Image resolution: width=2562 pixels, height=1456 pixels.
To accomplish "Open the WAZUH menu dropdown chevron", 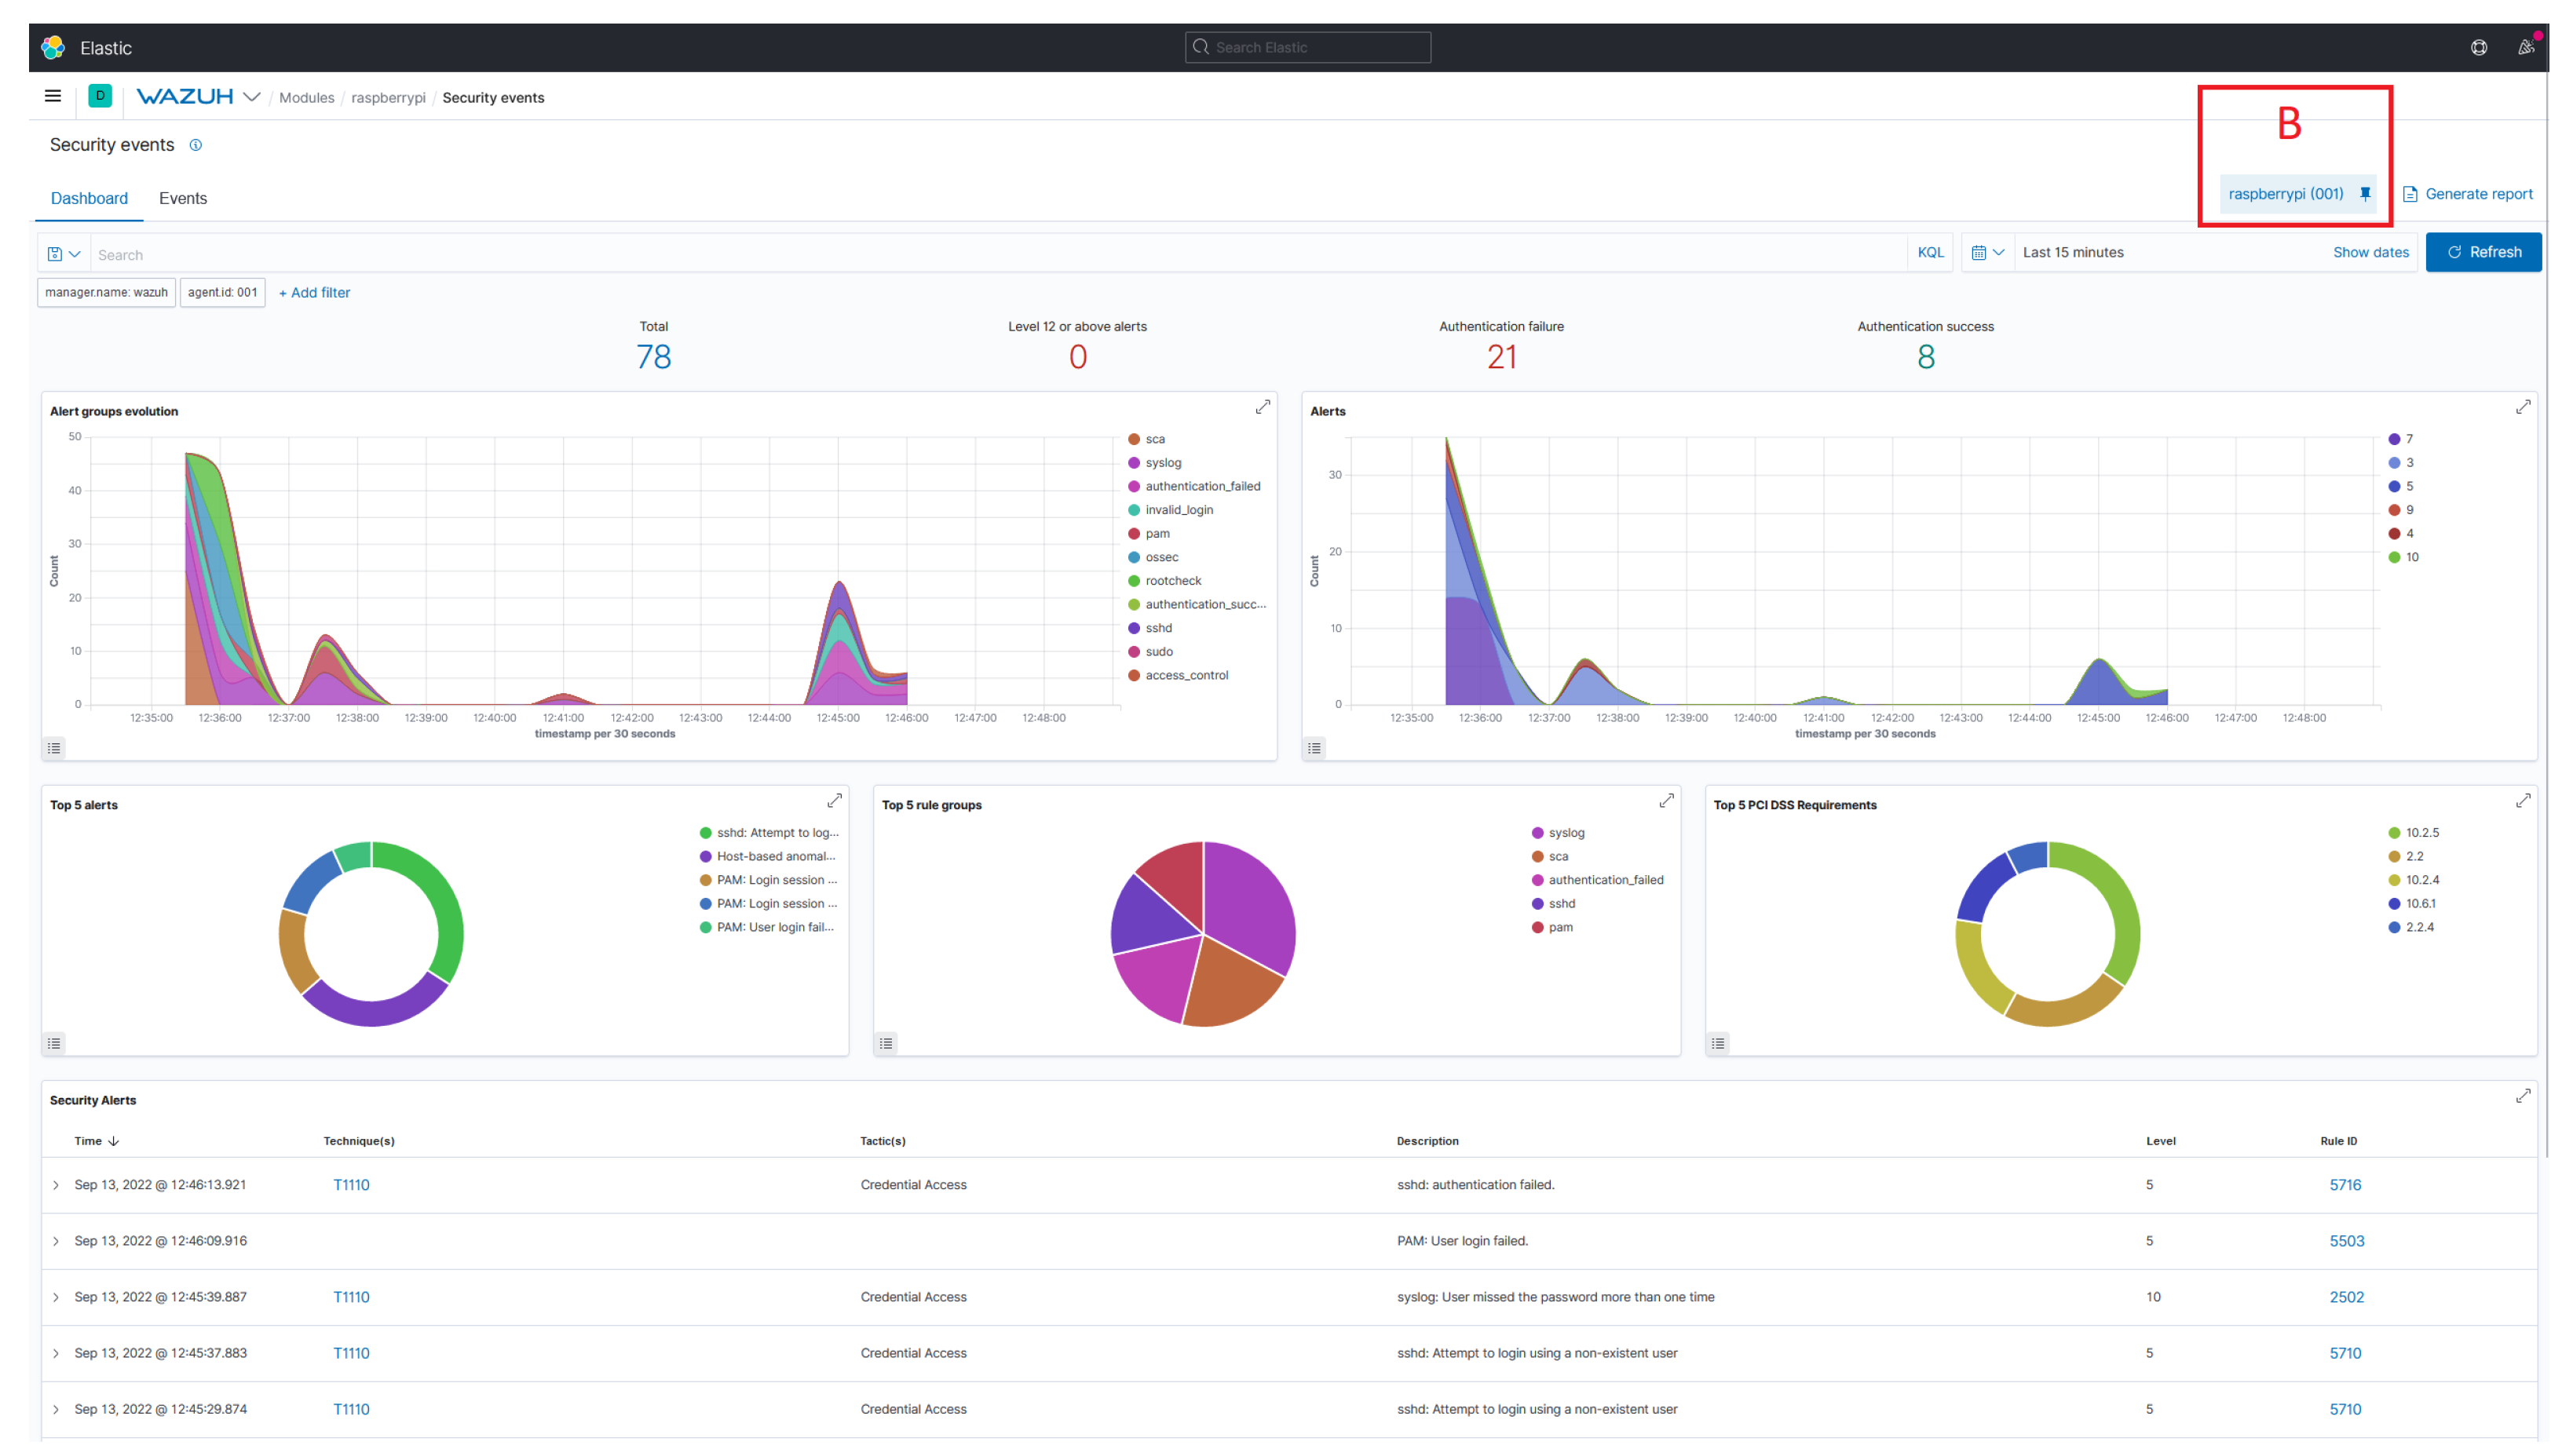I will pyautogui.click(x=252, y=97).
